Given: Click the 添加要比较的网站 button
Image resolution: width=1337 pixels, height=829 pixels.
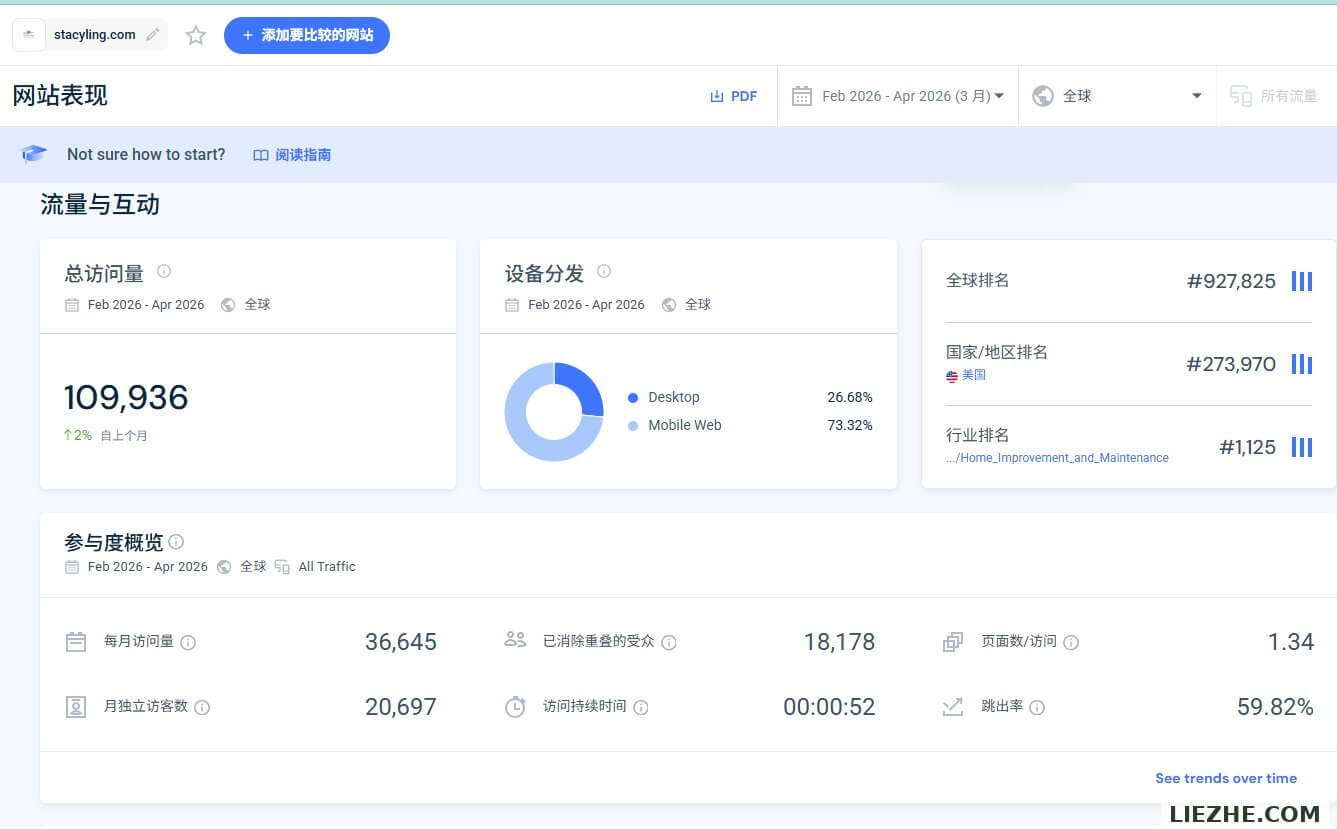Looking at the screenshot, I should 307,35.
